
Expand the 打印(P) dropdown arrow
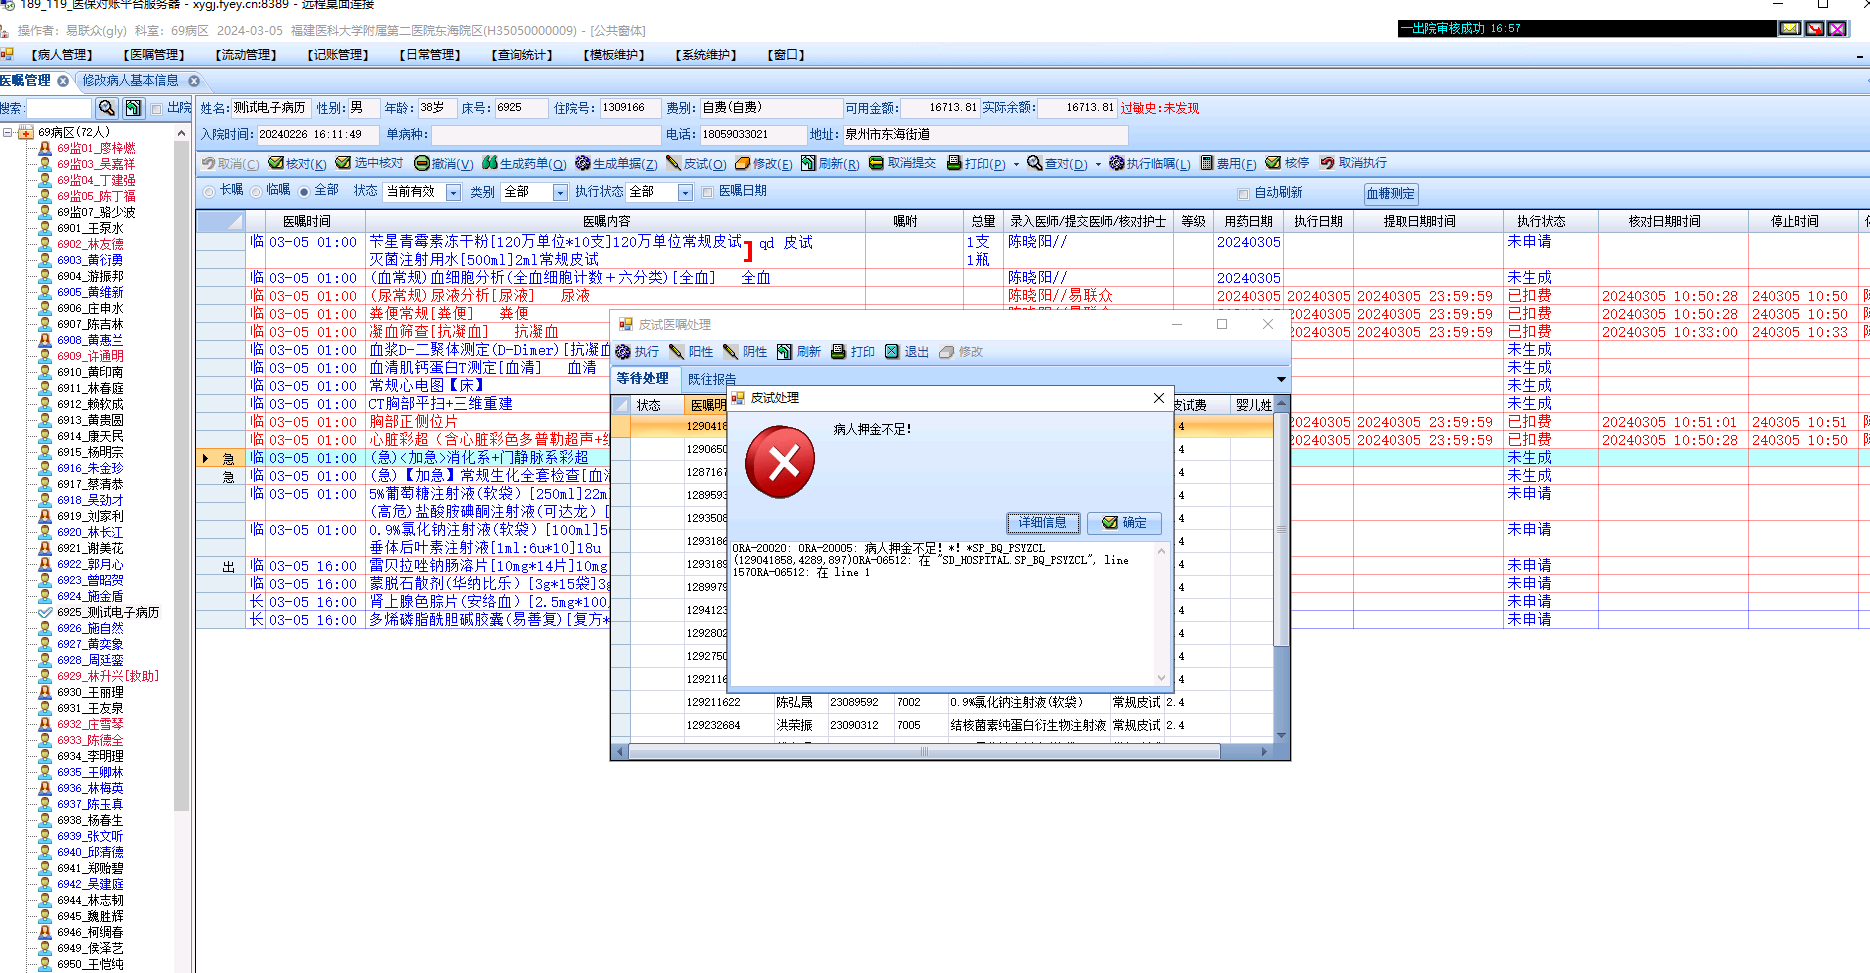pyautogui.click(x=1016, y=164)
